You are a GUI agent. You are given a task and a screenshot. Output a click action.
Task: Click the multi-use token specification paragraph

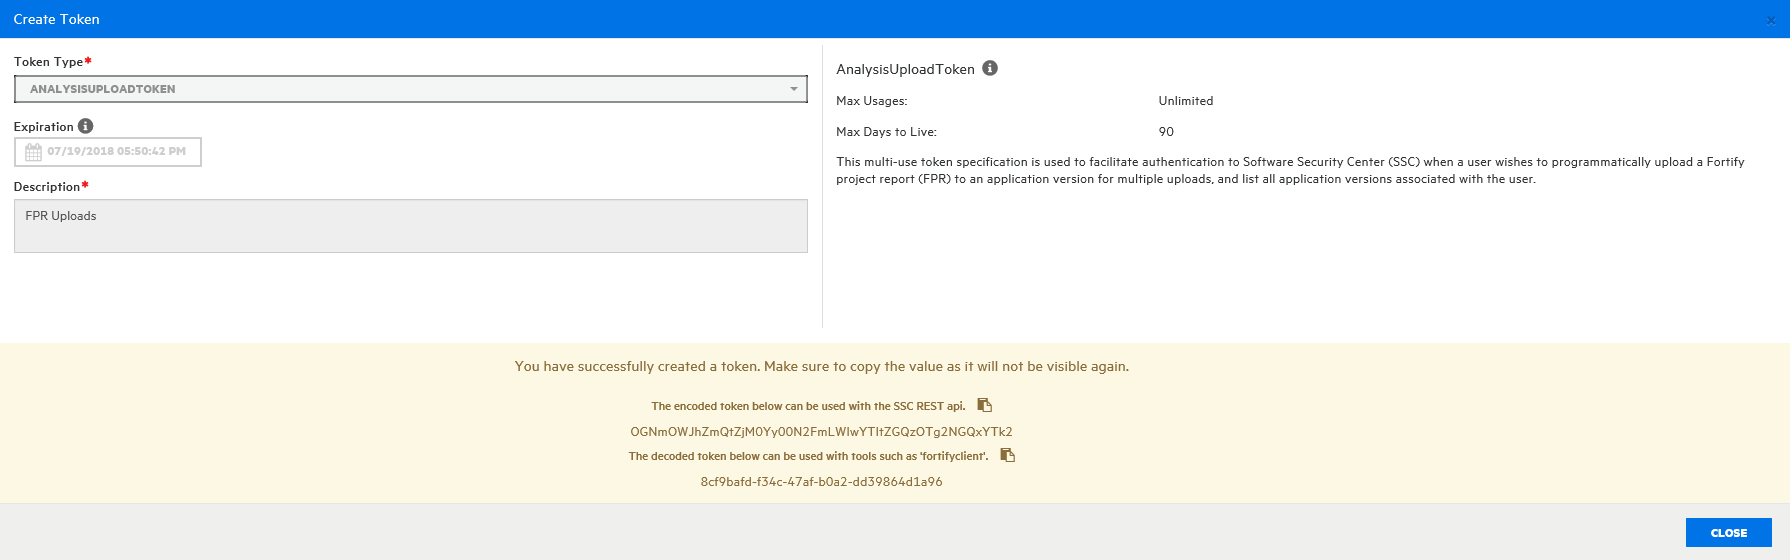[1290, 170]
